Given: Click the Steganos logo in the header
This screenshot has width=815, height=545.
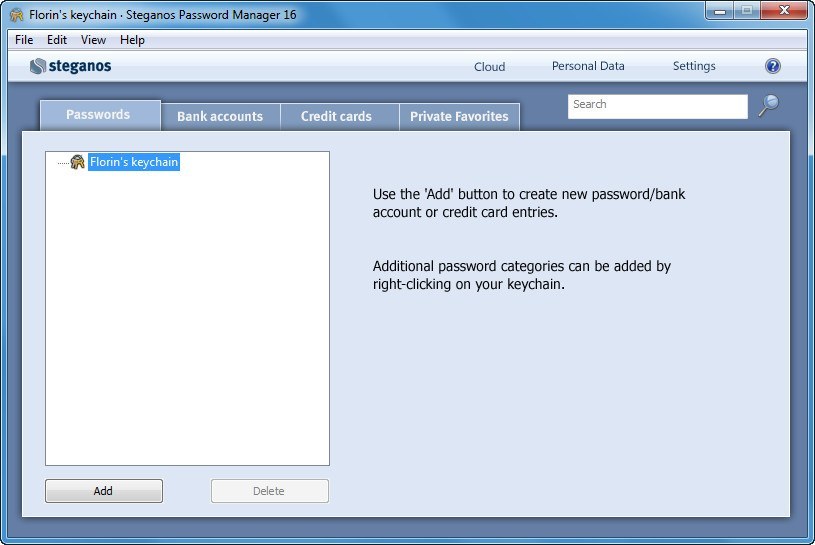Looking at the screenshot, I should pyautogui.click(x=70, y=66).
